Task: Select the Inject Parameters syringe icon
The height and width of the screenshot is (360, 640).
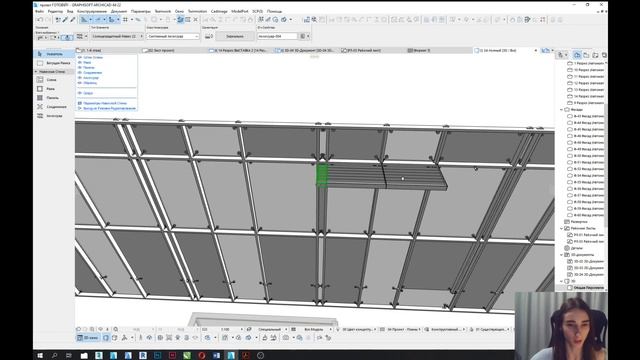Action: [x=73, y=20]
